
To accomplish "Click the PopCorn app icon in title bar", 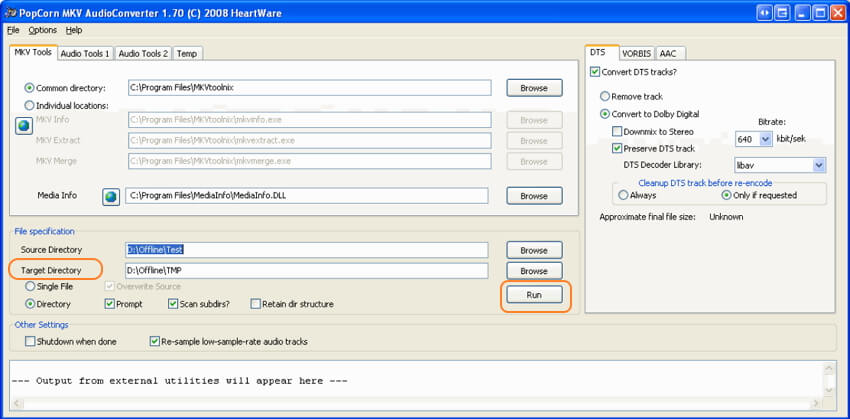I will click(10, 12).
